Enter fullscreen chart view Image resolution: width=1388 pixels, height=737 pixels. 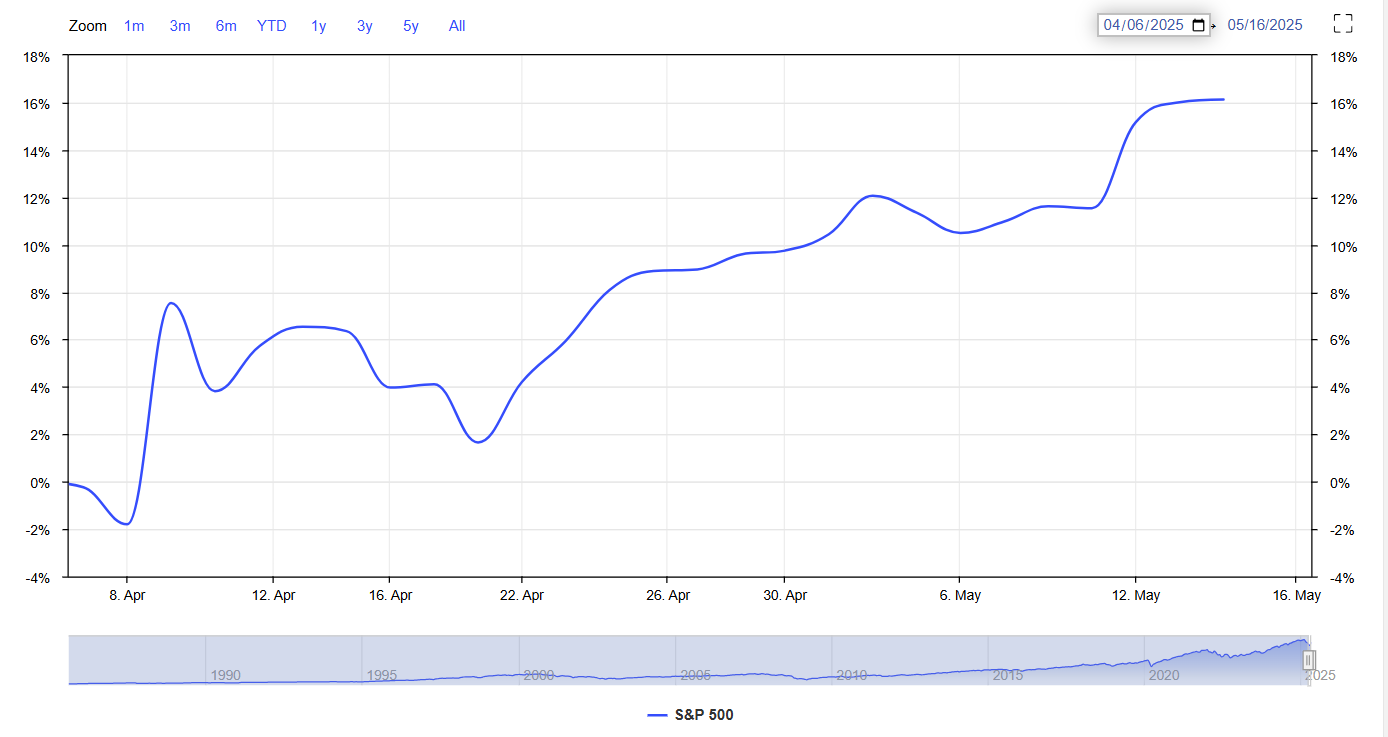pyautogui.click(x=1343, y=24)
